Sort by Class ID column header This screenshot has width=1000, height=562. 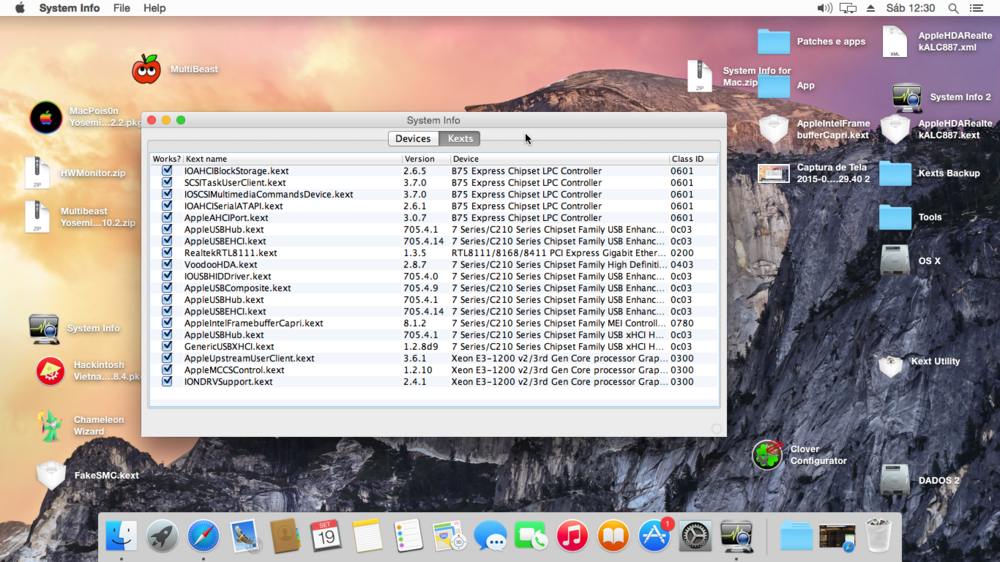click(693, 159)
